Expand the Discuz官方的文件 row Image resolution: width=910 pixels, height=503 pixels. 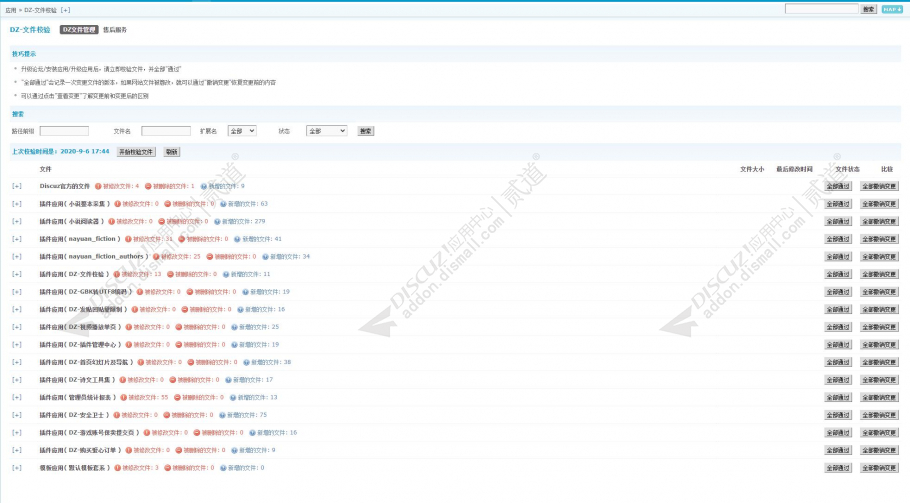pos(17,186)
